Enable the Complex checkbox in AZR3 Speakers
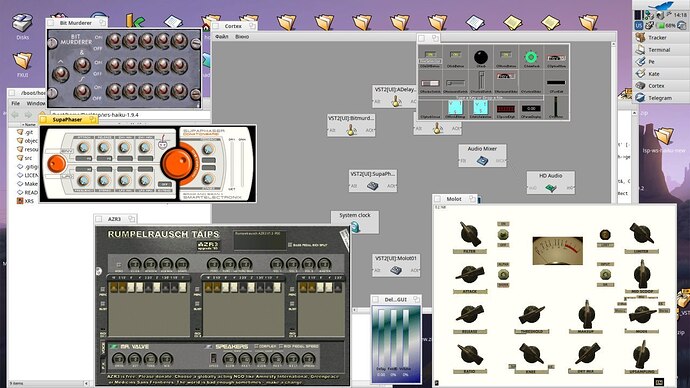This screenshot has height=388, width=690. click(x=256, y=347)
